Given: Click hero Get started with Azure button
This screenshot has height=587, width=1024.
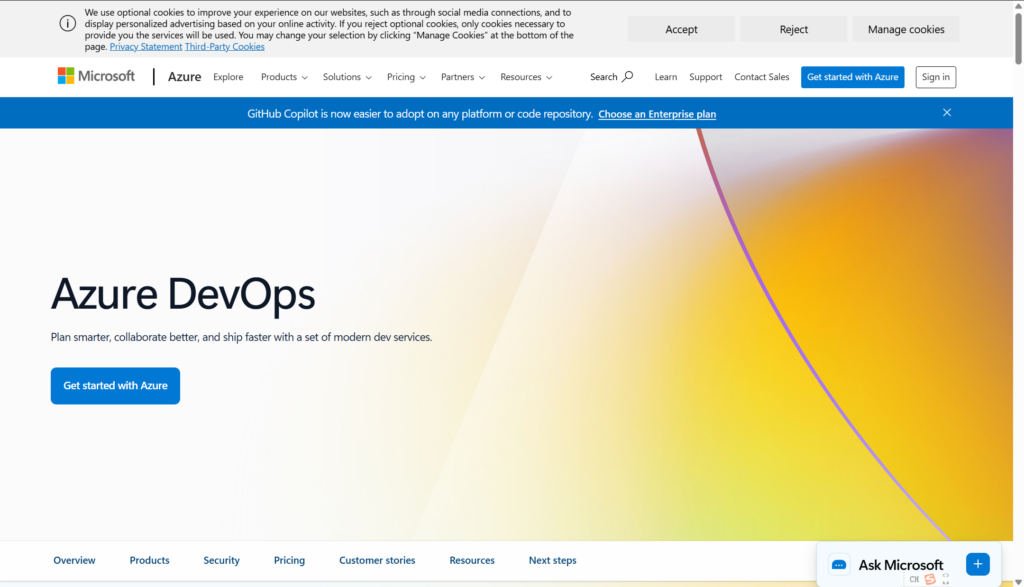Looking at the screenshot, I should pos(116,386).
